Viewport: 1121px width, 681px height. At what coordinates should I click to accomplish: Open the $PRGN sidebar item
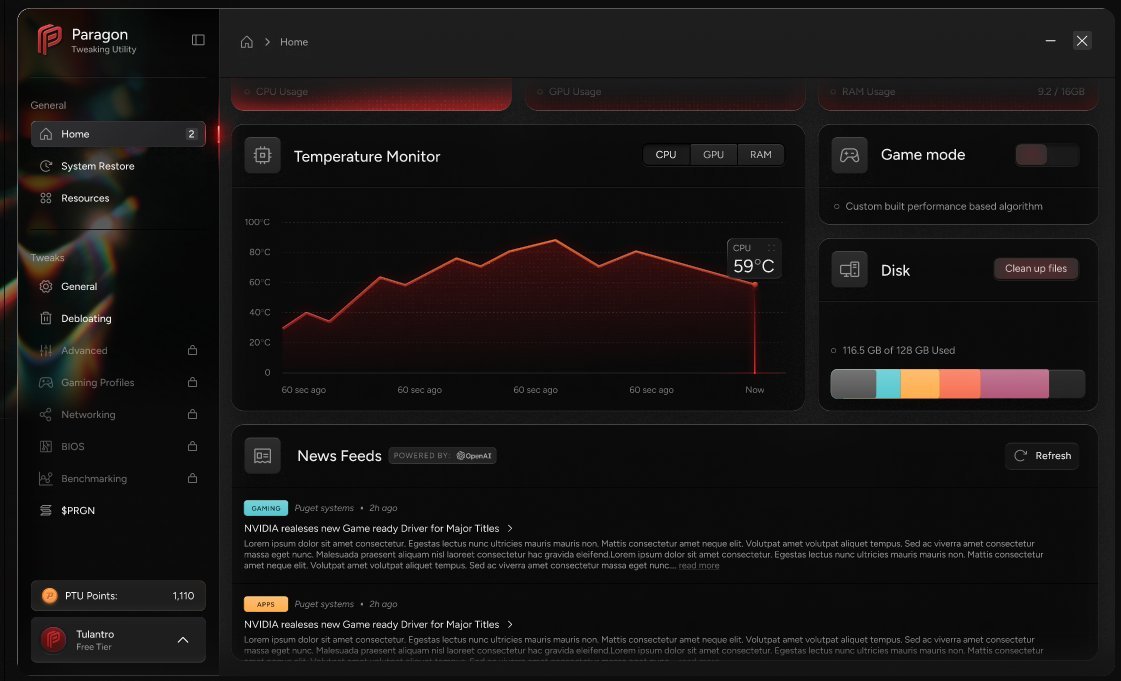[x=118, y=511]
